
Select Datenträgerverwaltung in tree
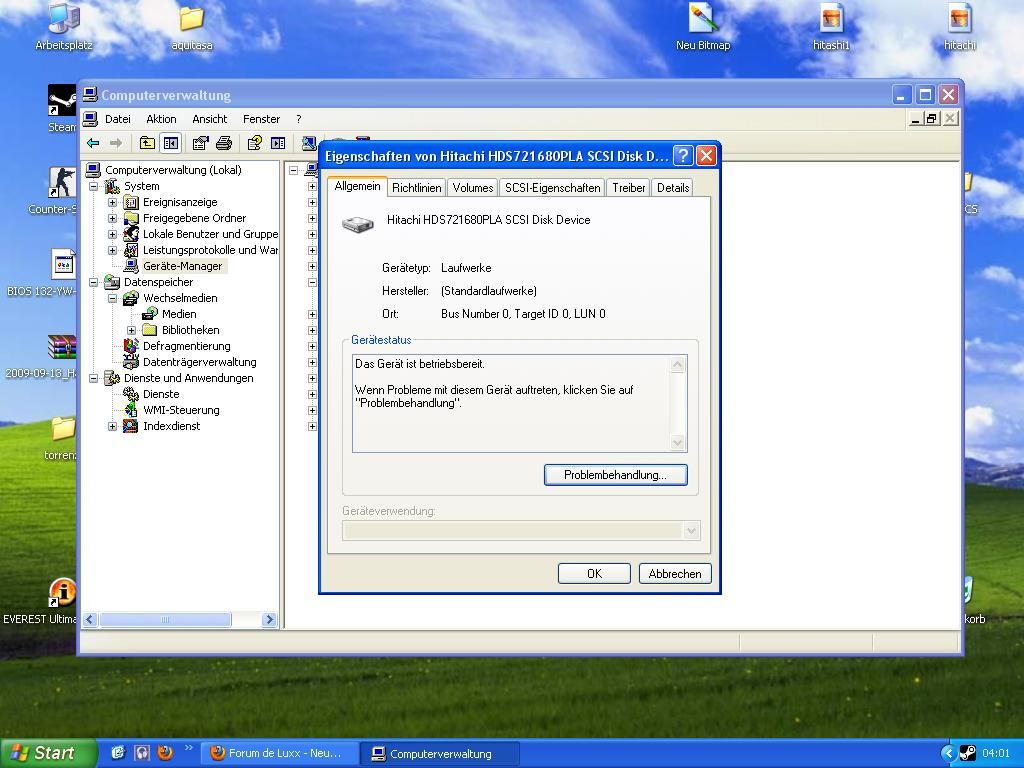199,362
